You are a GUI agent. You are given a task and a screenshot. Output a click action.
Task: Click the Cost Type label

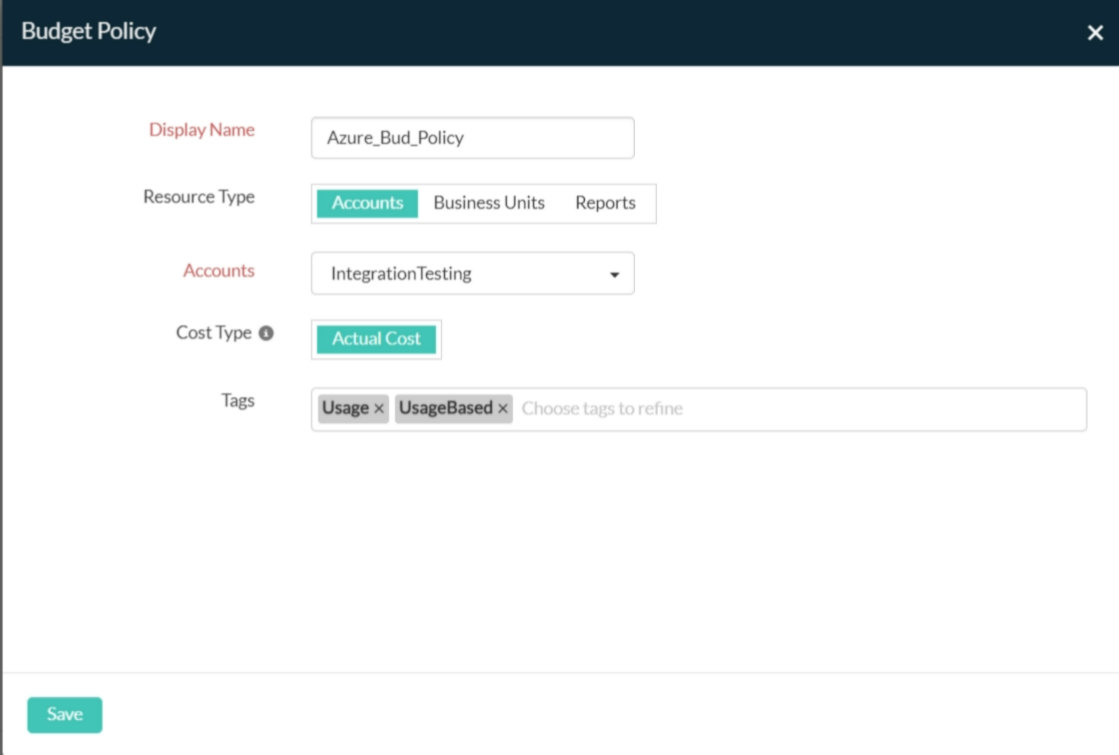213,333
